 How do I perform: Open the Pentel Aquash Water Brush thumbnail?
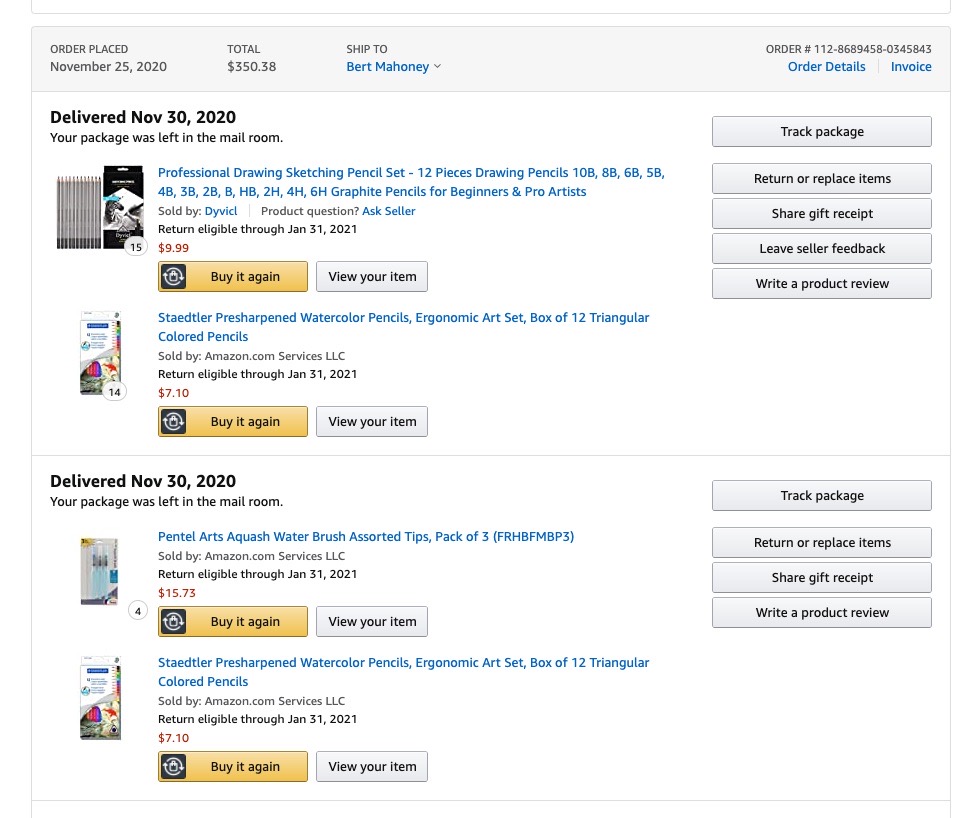(x=99, y=571)
